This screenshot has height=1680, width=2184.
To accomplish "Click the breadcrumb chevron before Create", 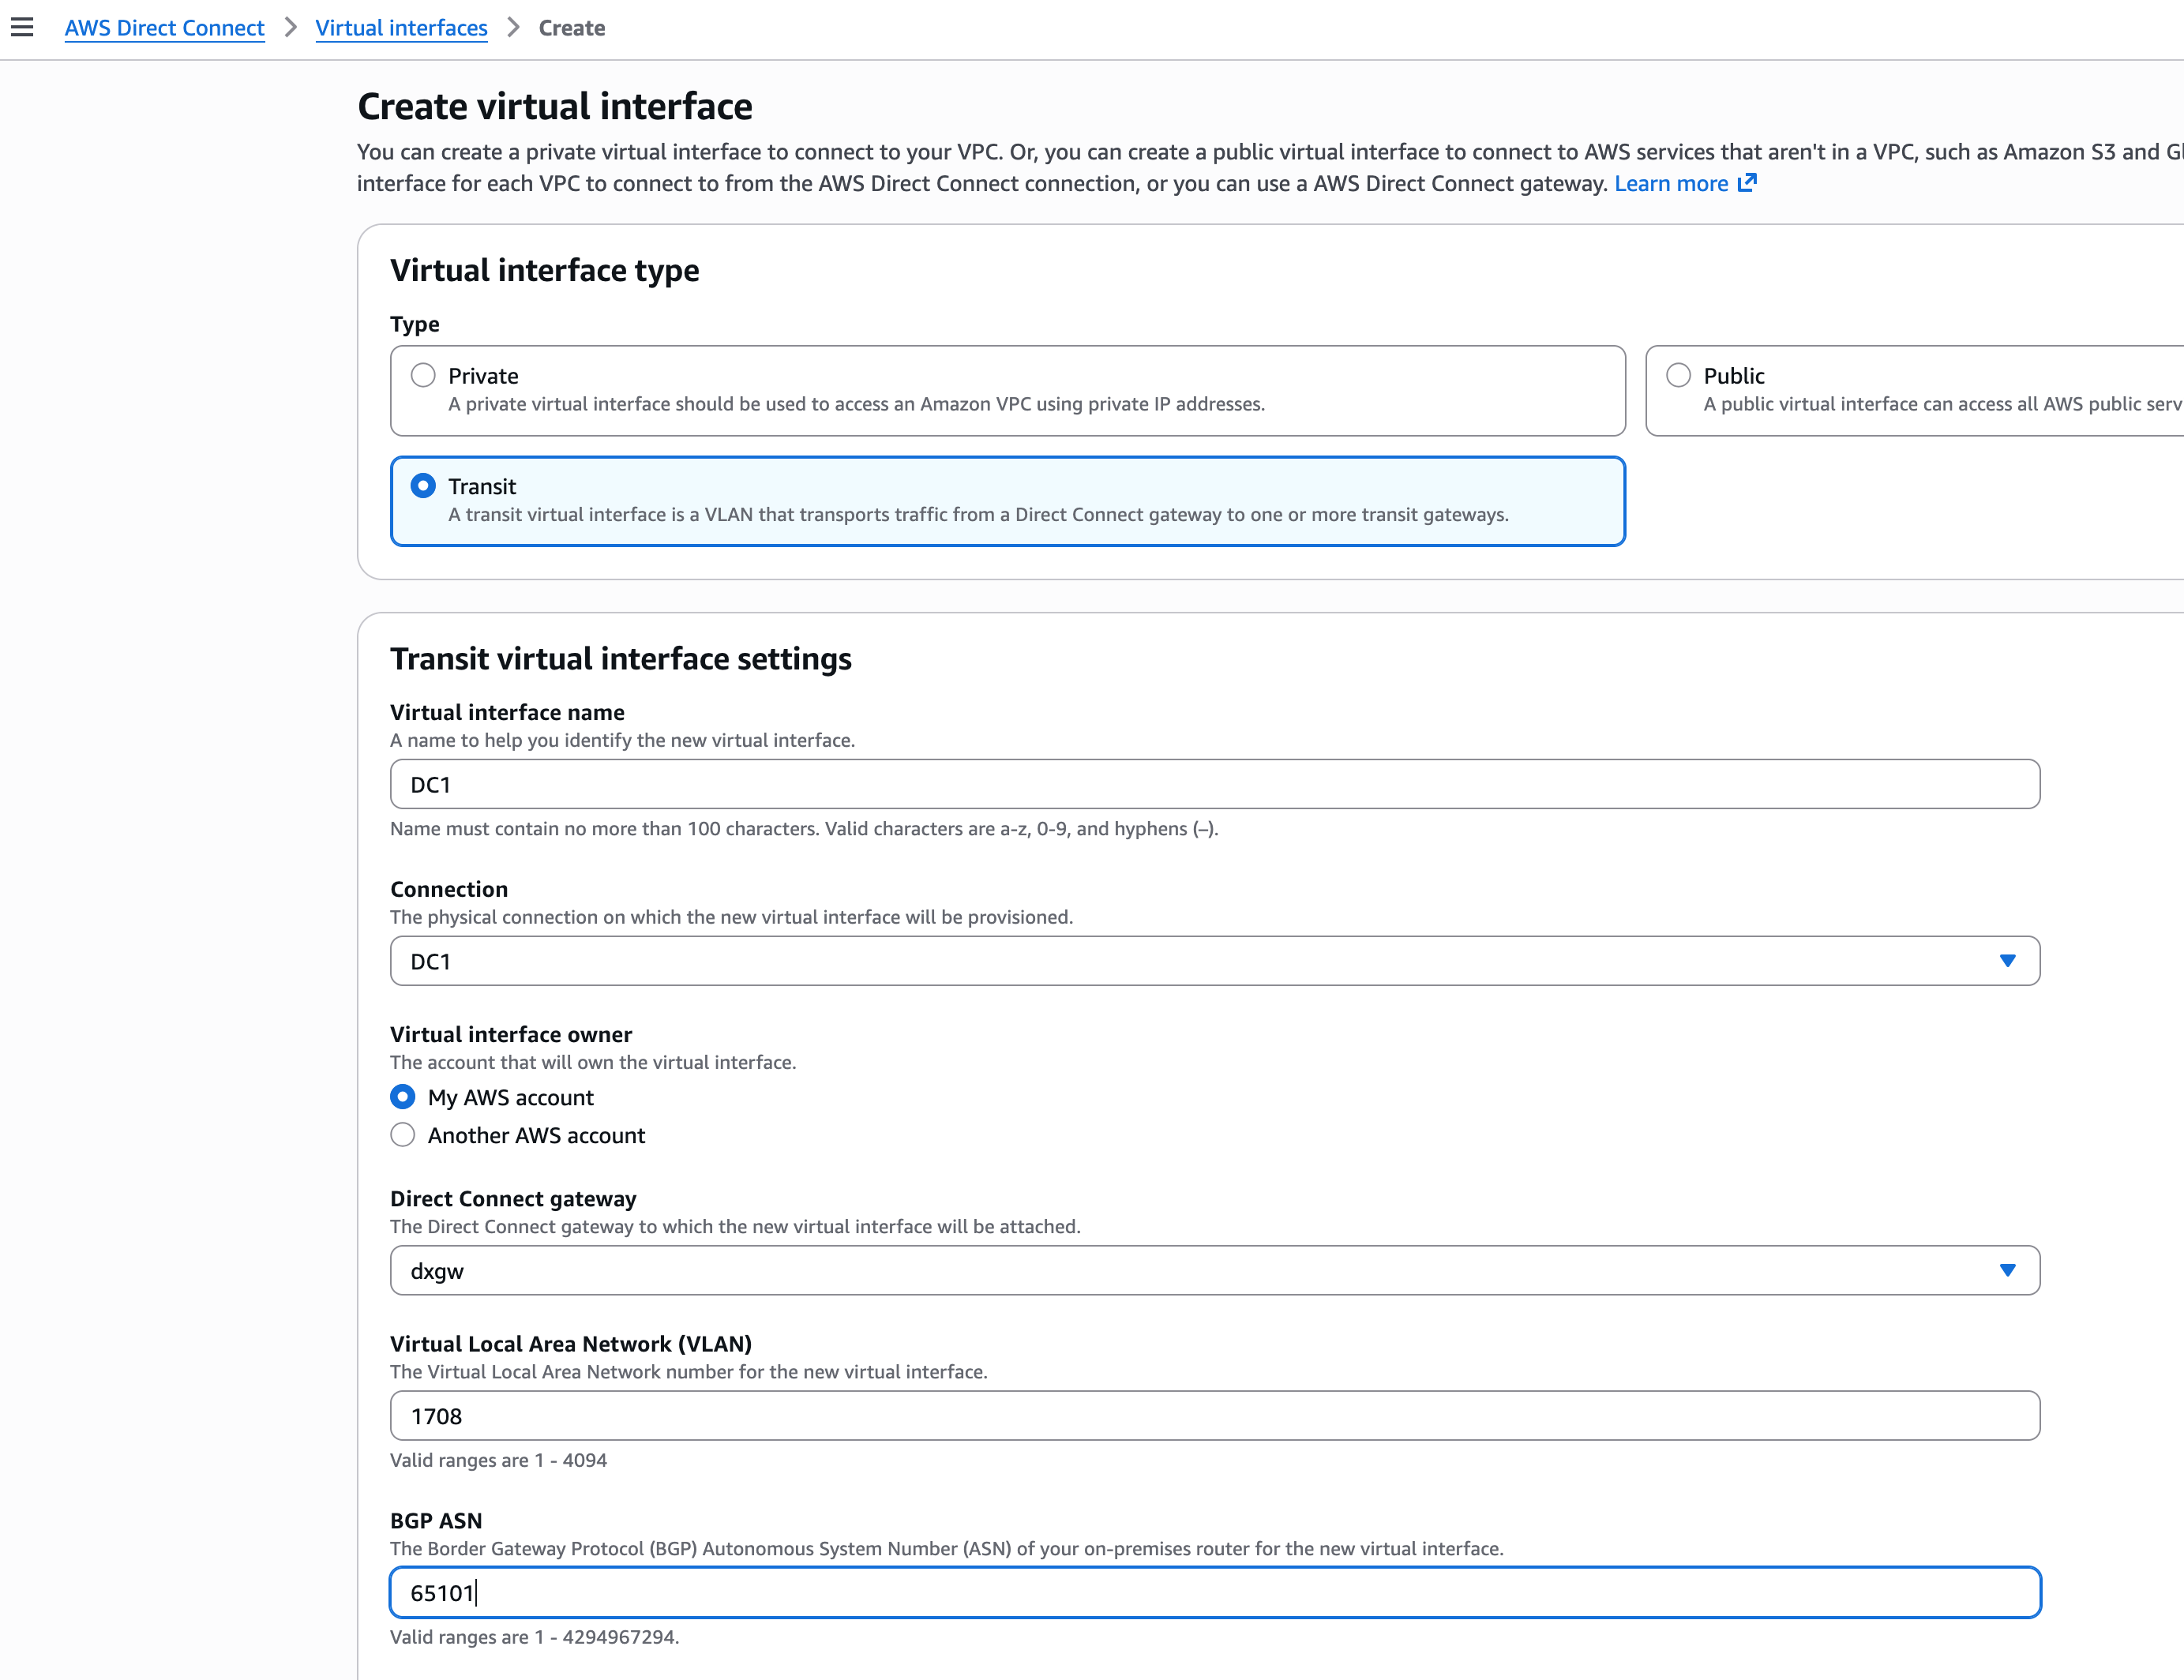I will (514, 27).
